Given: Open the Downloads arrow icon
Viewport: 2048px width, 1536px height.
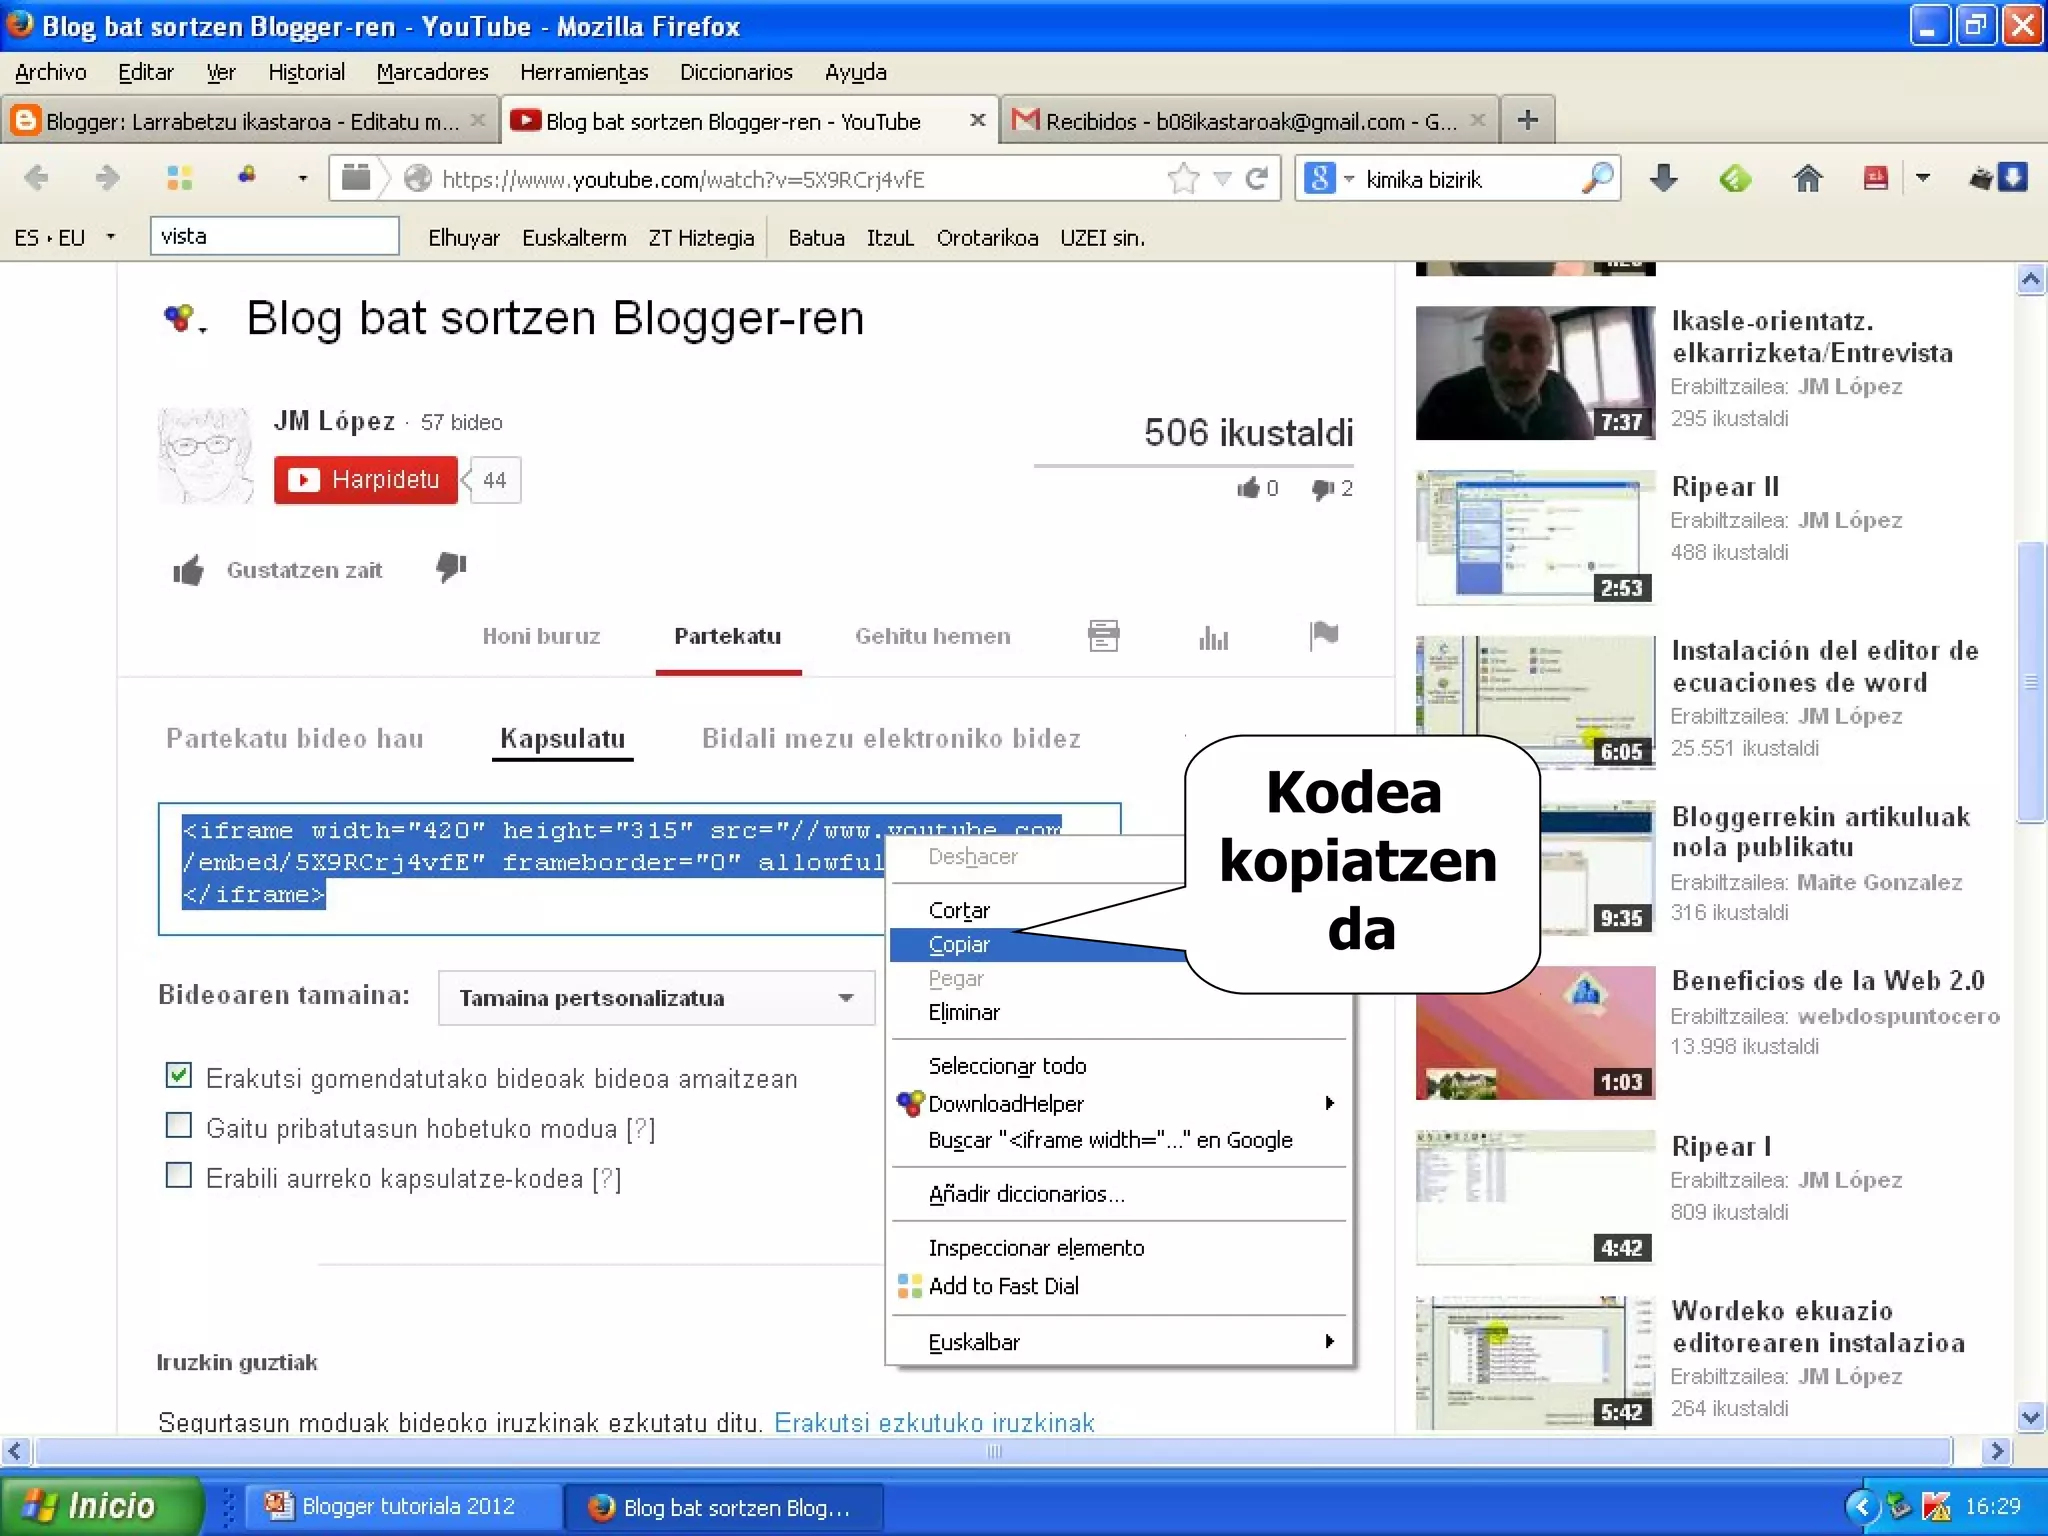Looking at the screenshot, I should coord(1663,179).
